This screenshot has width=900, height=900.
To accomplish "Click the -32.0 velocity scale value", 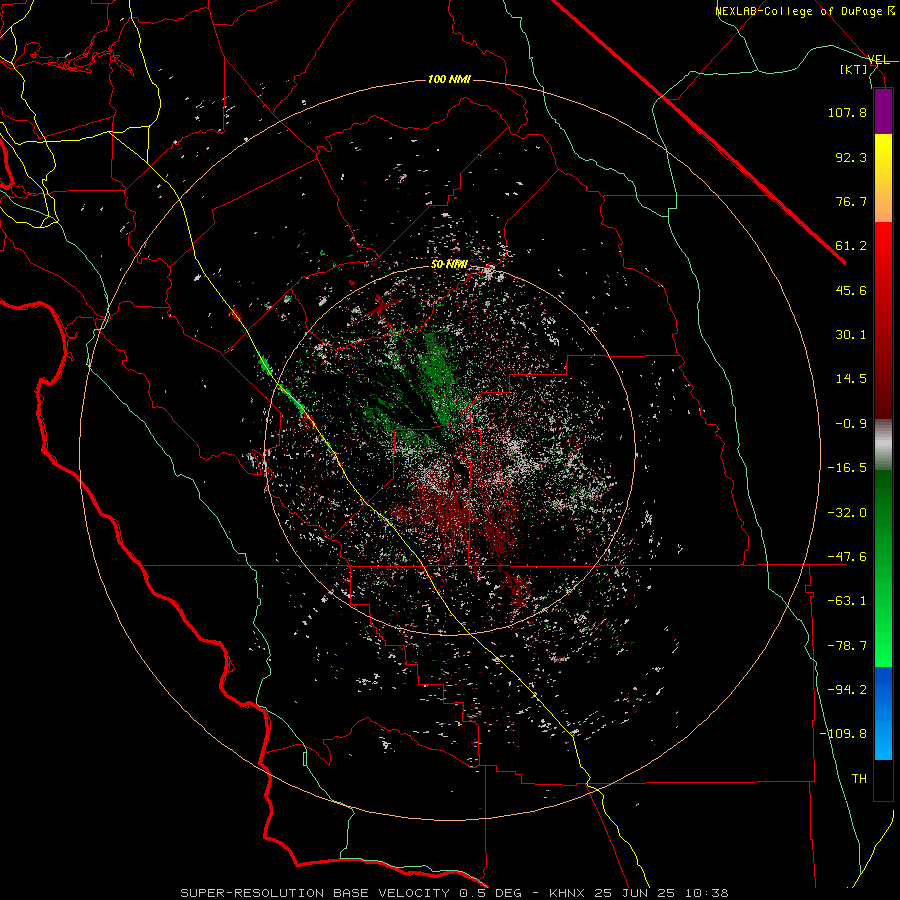I will [x=847, y=513].
